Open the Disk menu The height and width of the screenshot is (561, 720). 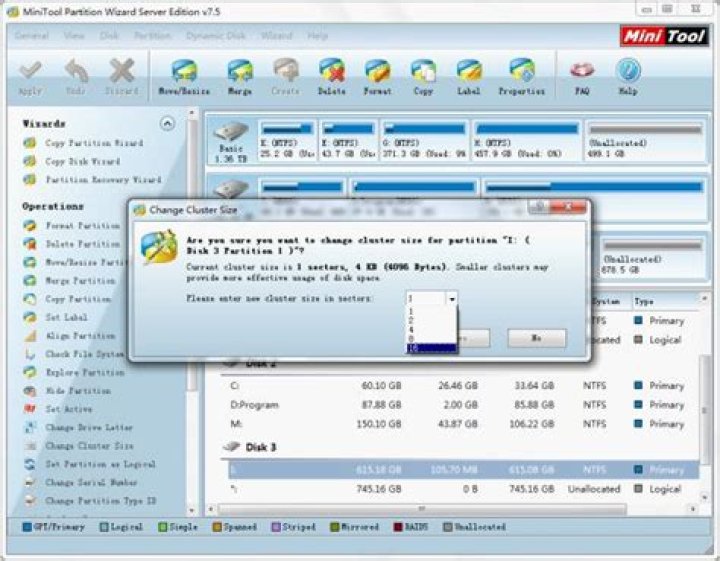pyautogui.click(x=109, y=36)
